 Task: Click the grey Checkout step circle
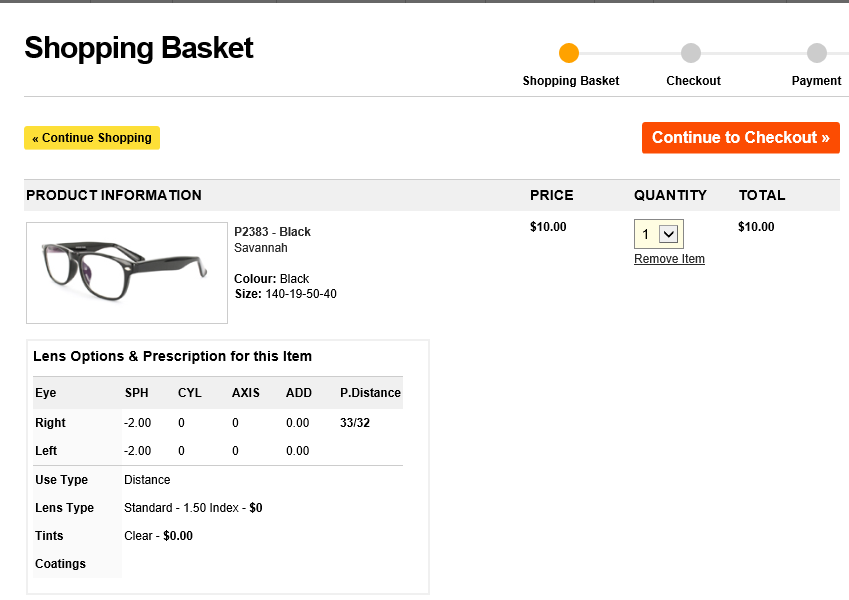click(691, 53)
